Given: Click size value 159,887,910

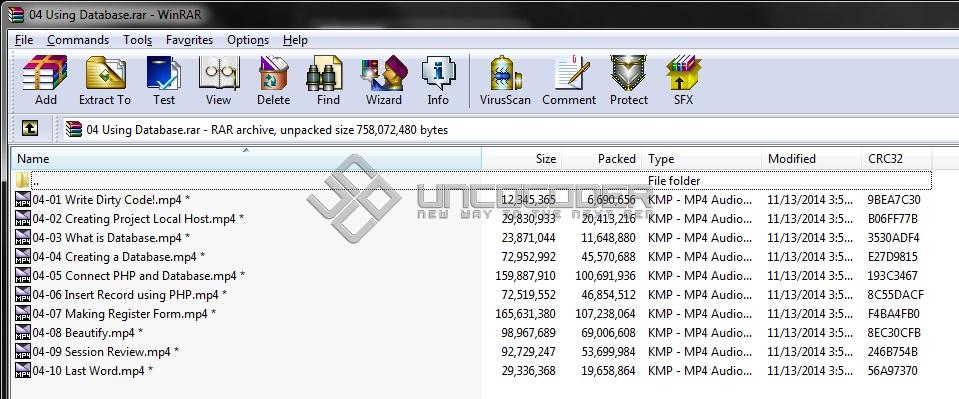Looking at the screenshot, I should [x=525, y=275].
